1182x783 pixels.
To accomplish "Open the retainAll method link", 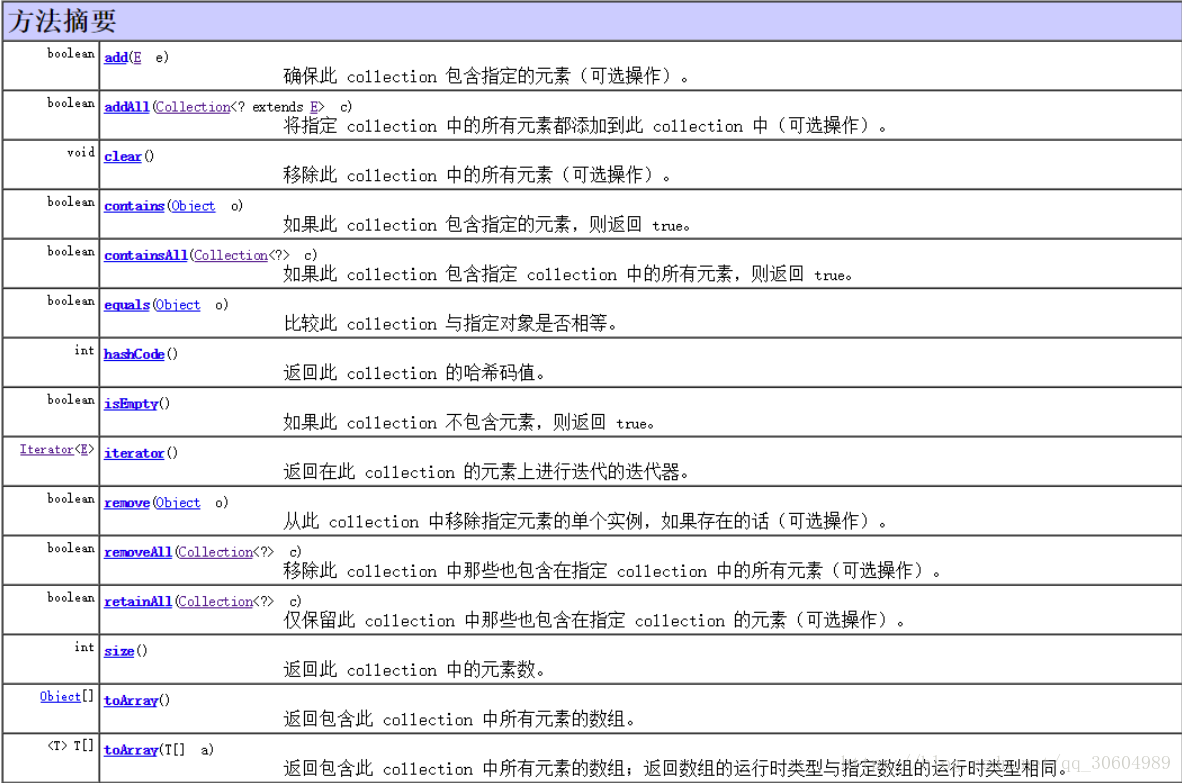I will pos(138,602).
